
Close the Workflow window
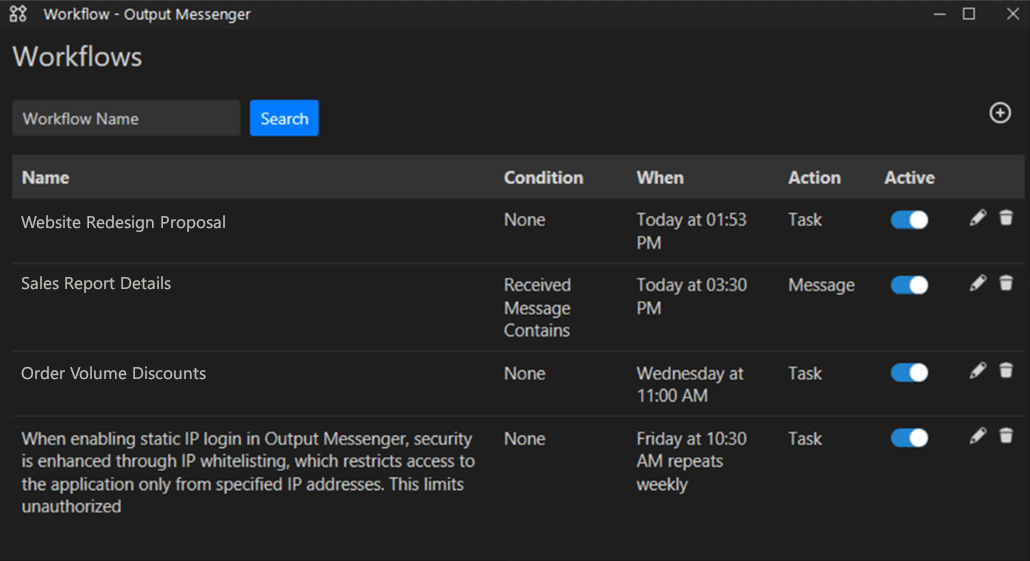pos(1012,14)
